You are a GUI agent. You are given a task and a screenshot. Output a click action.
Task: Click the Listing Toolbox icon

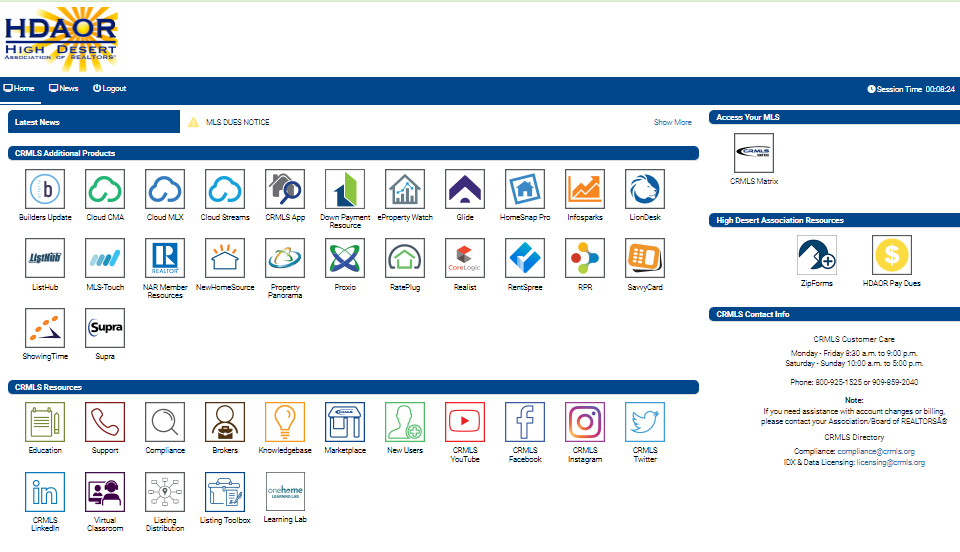tap(225, 492)
